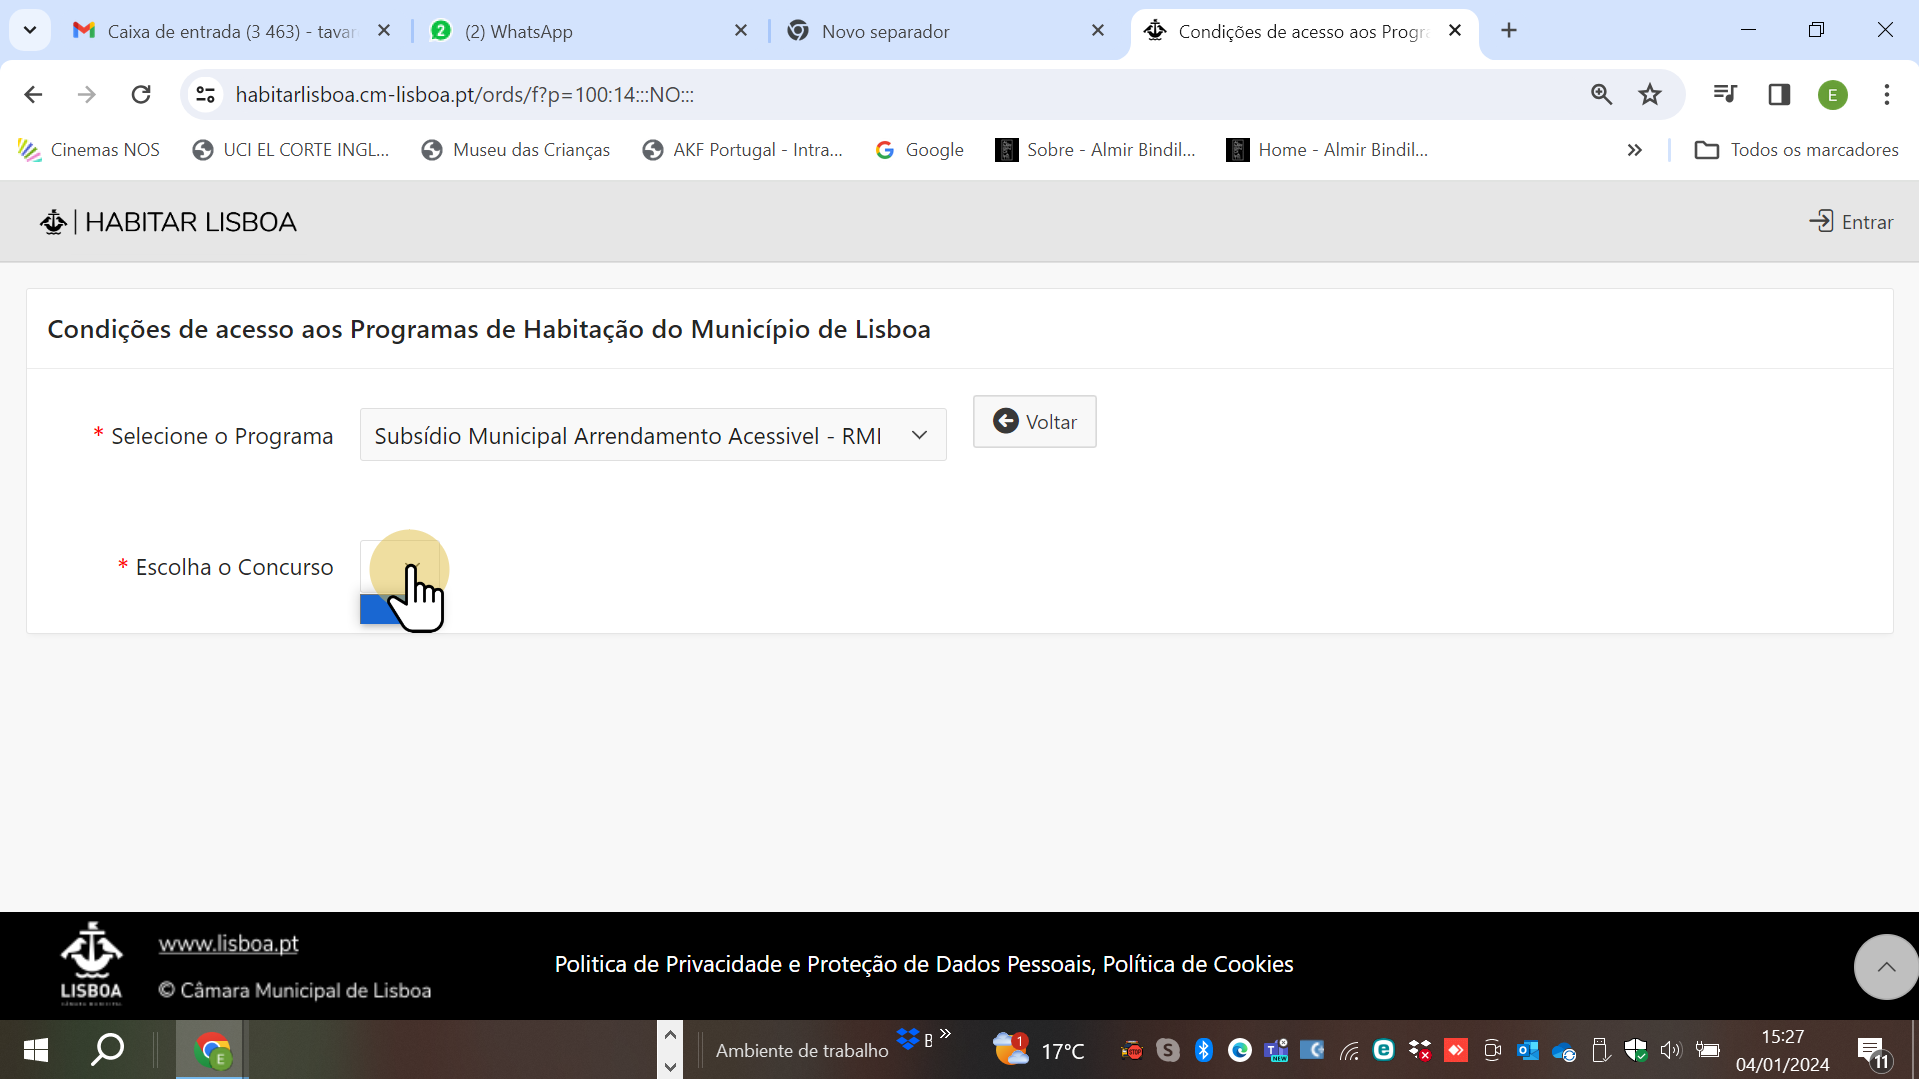Viewport: 1919px width, 1079px height.
Task: Open the site information icon in address bar
Action: [x=205, y=94]
